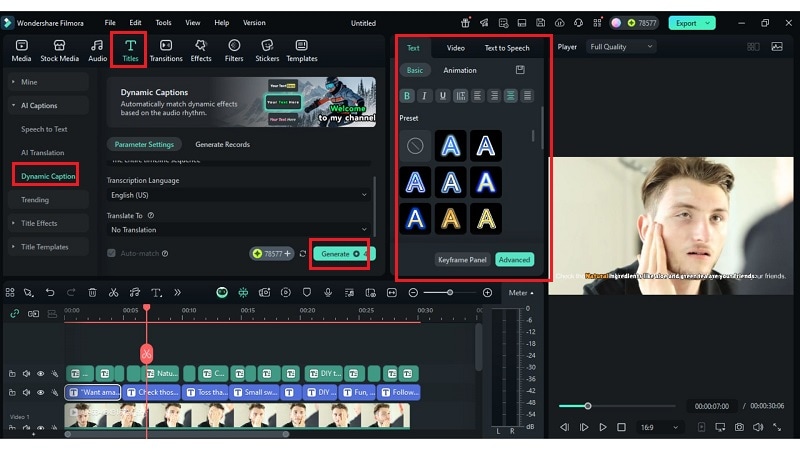The height and width of the screenshot is (450, 800).
Task: Click the Advanced button
Action: (x=514, y=260)
